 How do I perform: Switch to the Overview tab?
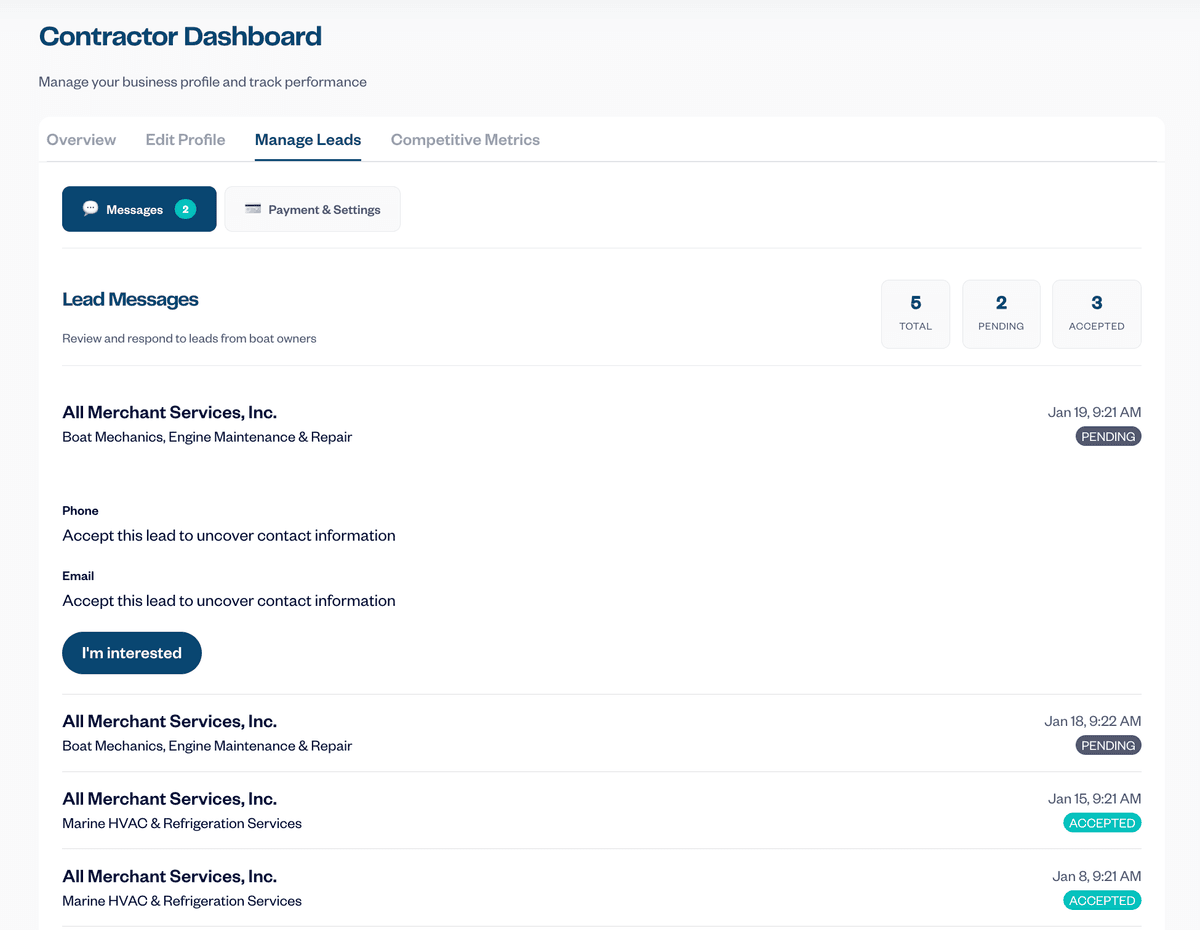[81, 139]
